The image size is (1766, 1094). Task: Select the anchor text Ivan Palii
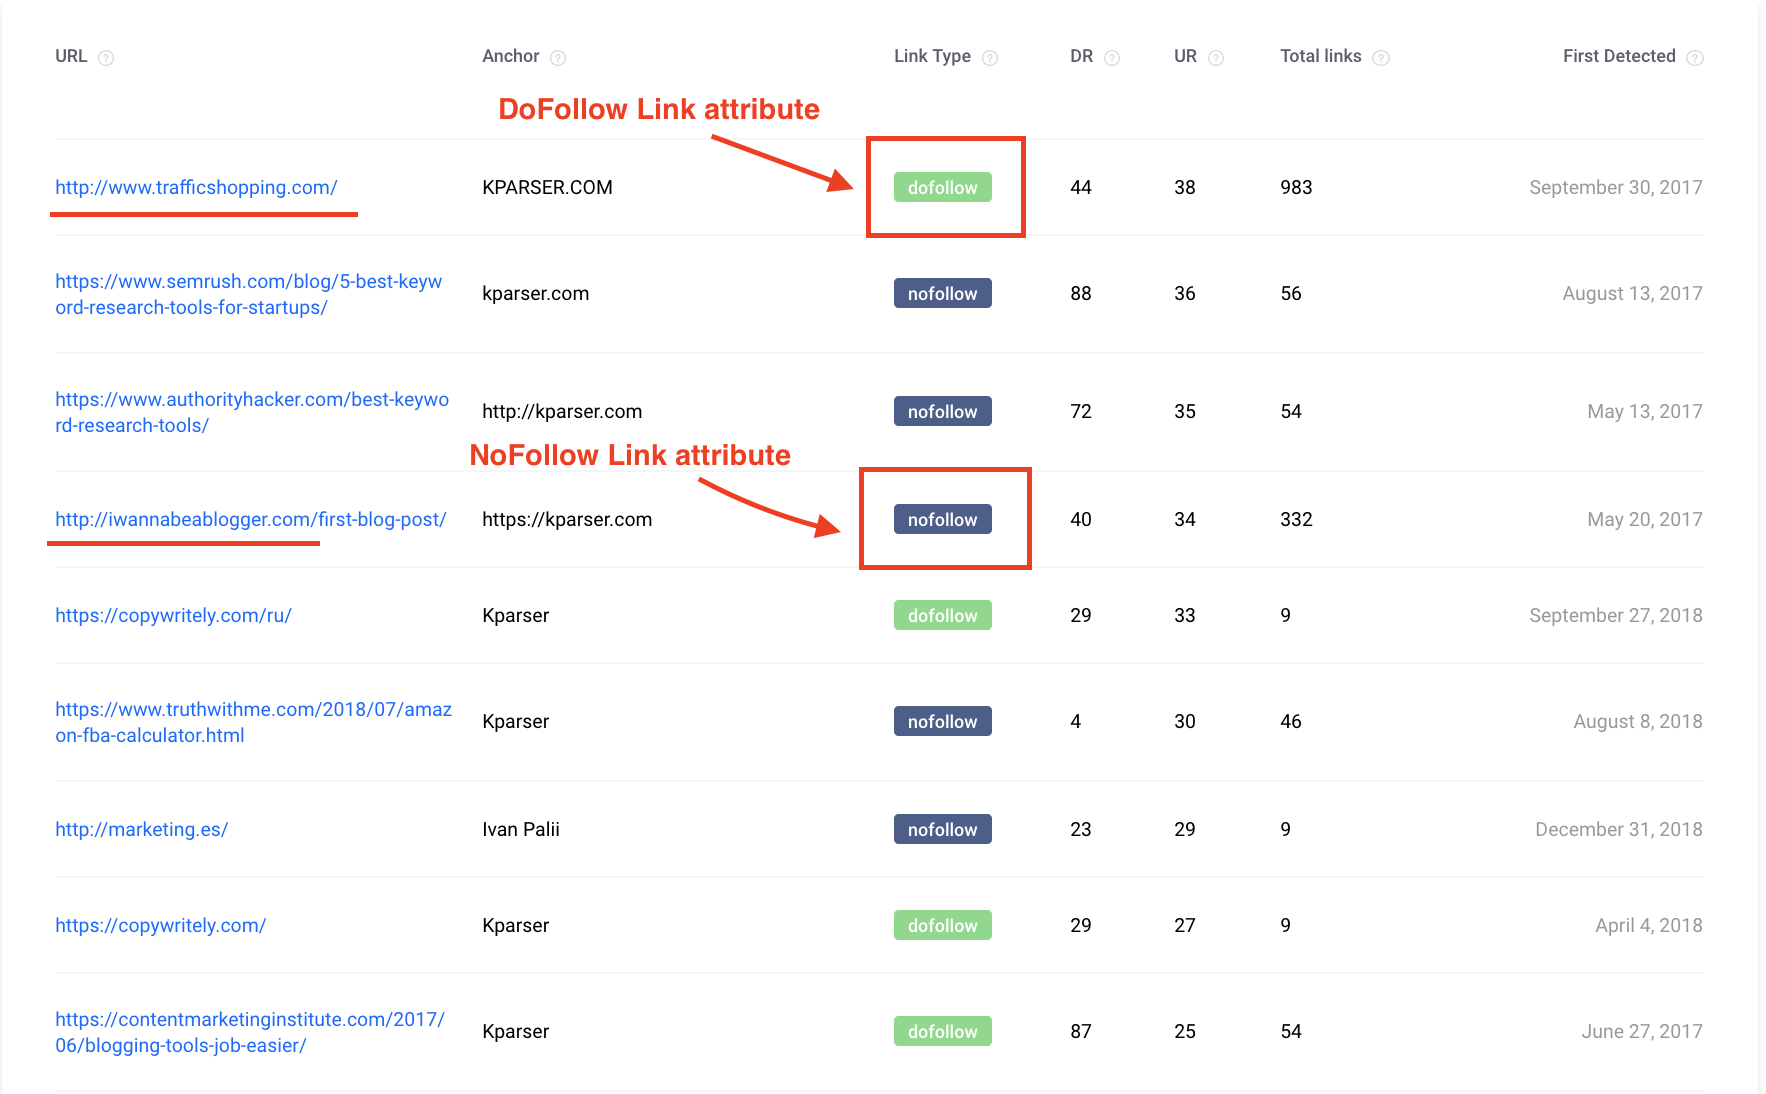point(521,829)
